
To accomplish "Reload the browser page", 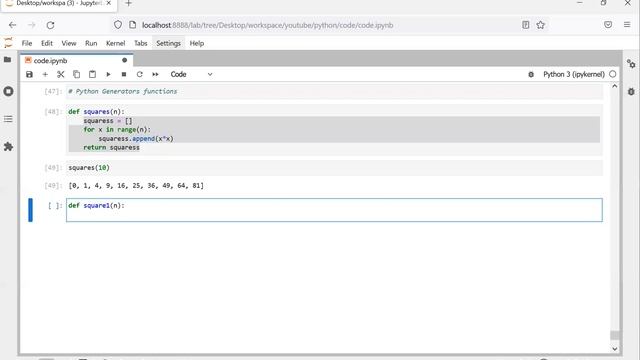I will pyautogui.click(x=50, y=25).
